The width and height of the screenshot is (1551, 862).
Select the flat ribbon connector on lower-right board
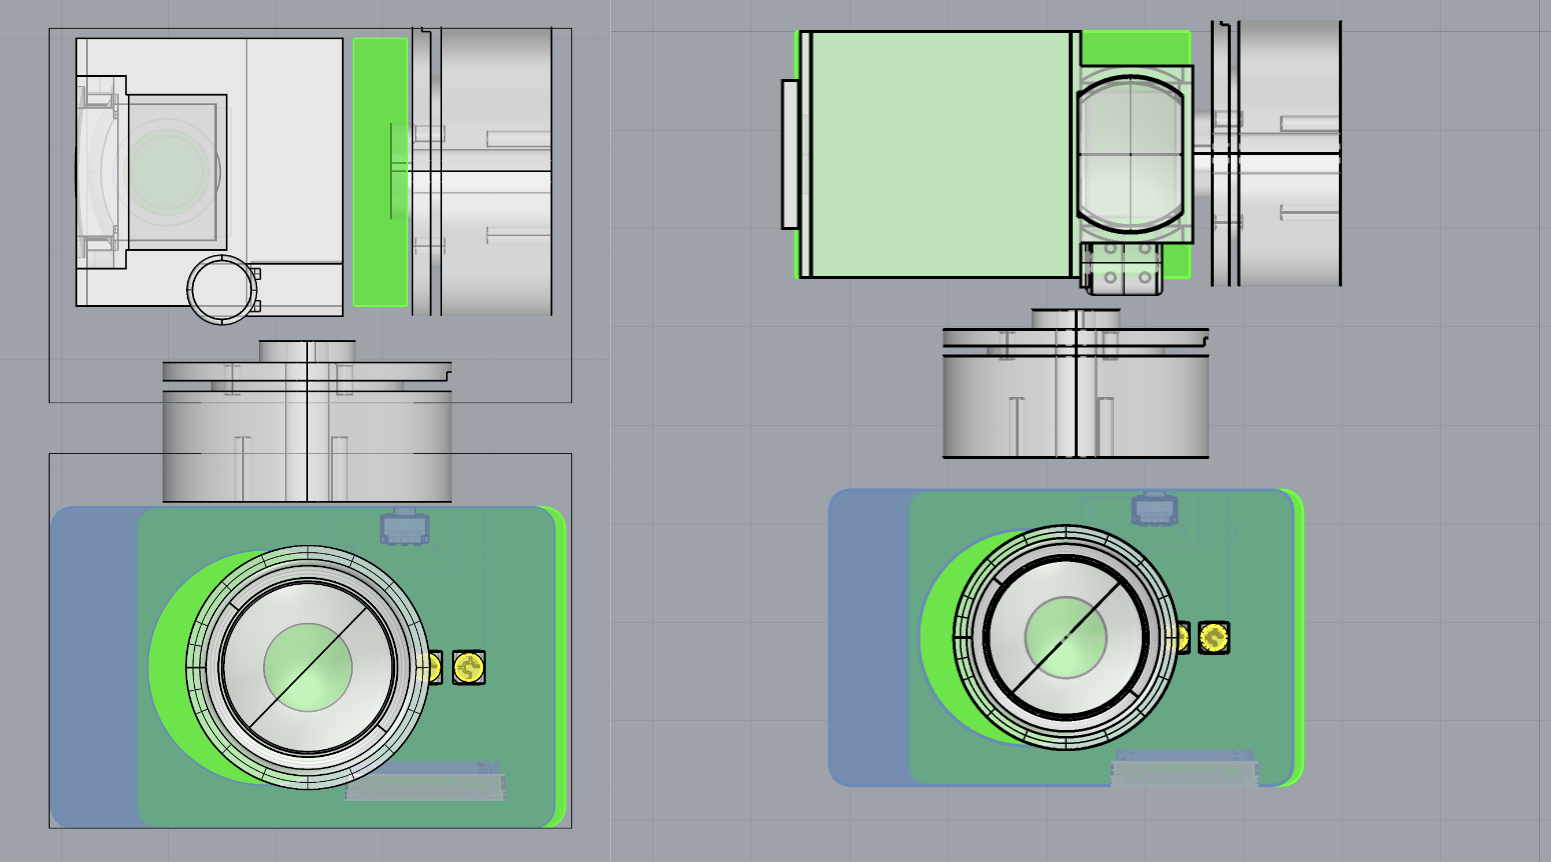tap(1184, 768)
